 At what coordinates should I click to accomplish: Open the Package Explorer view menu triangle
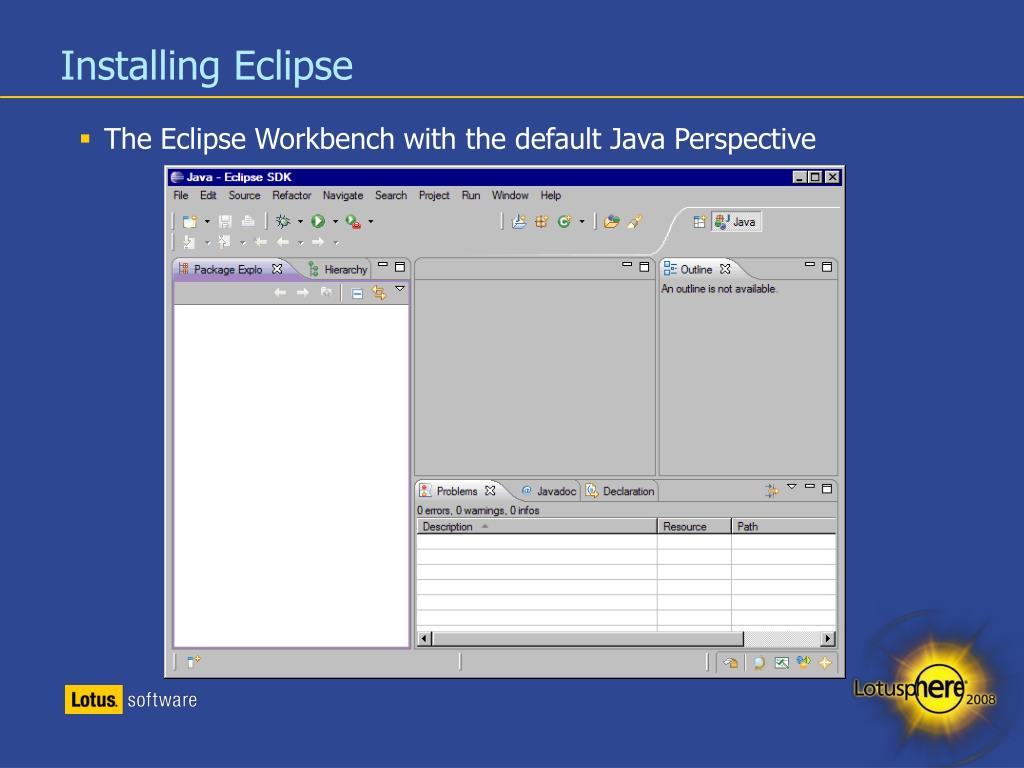[400, 289]
